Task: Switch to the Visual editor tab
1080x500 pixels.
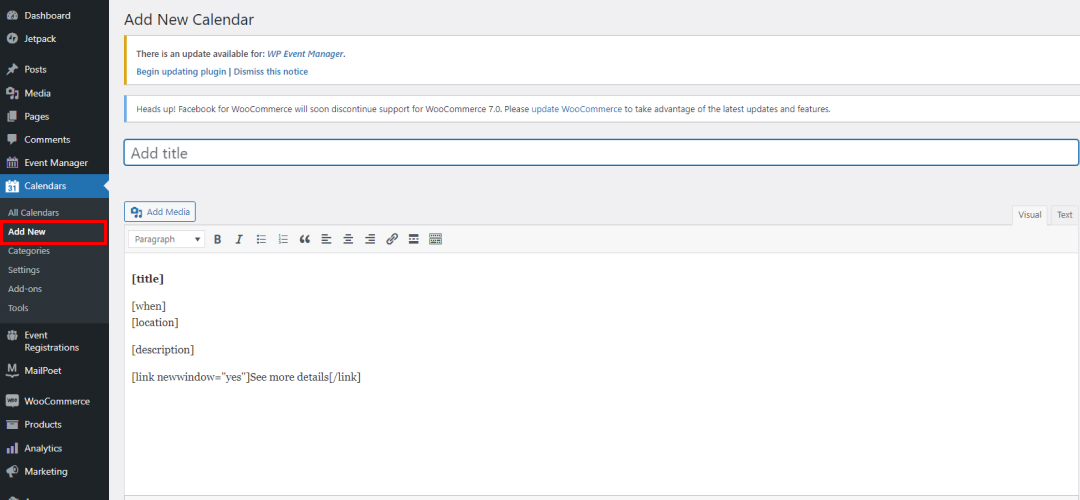Action: (1030, 215)
